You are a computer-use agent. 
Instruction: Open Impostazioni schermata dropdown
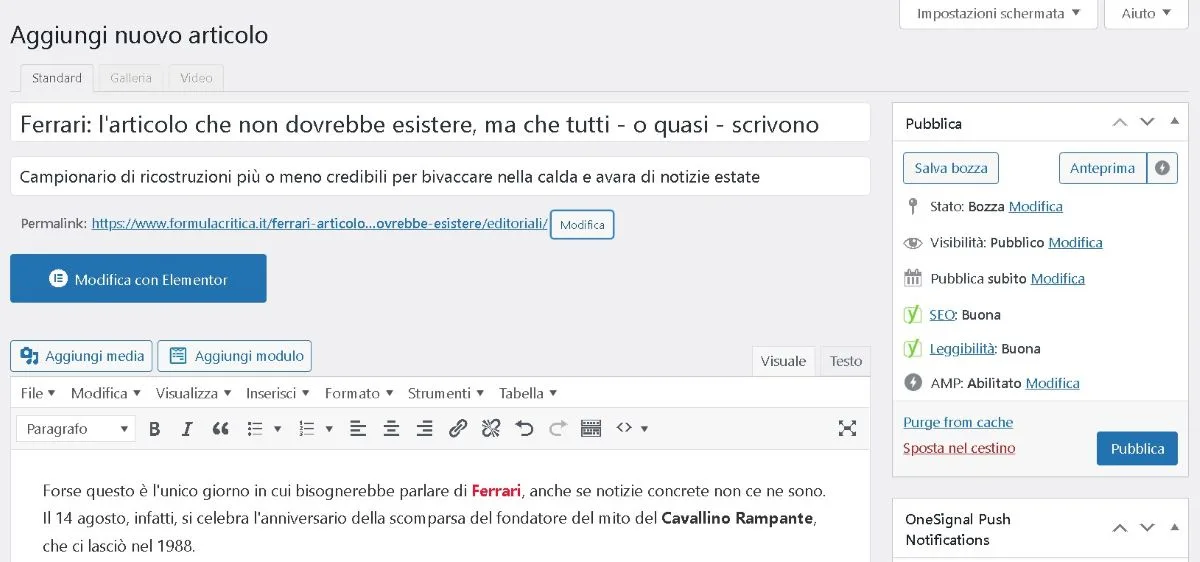pos(998,14)
